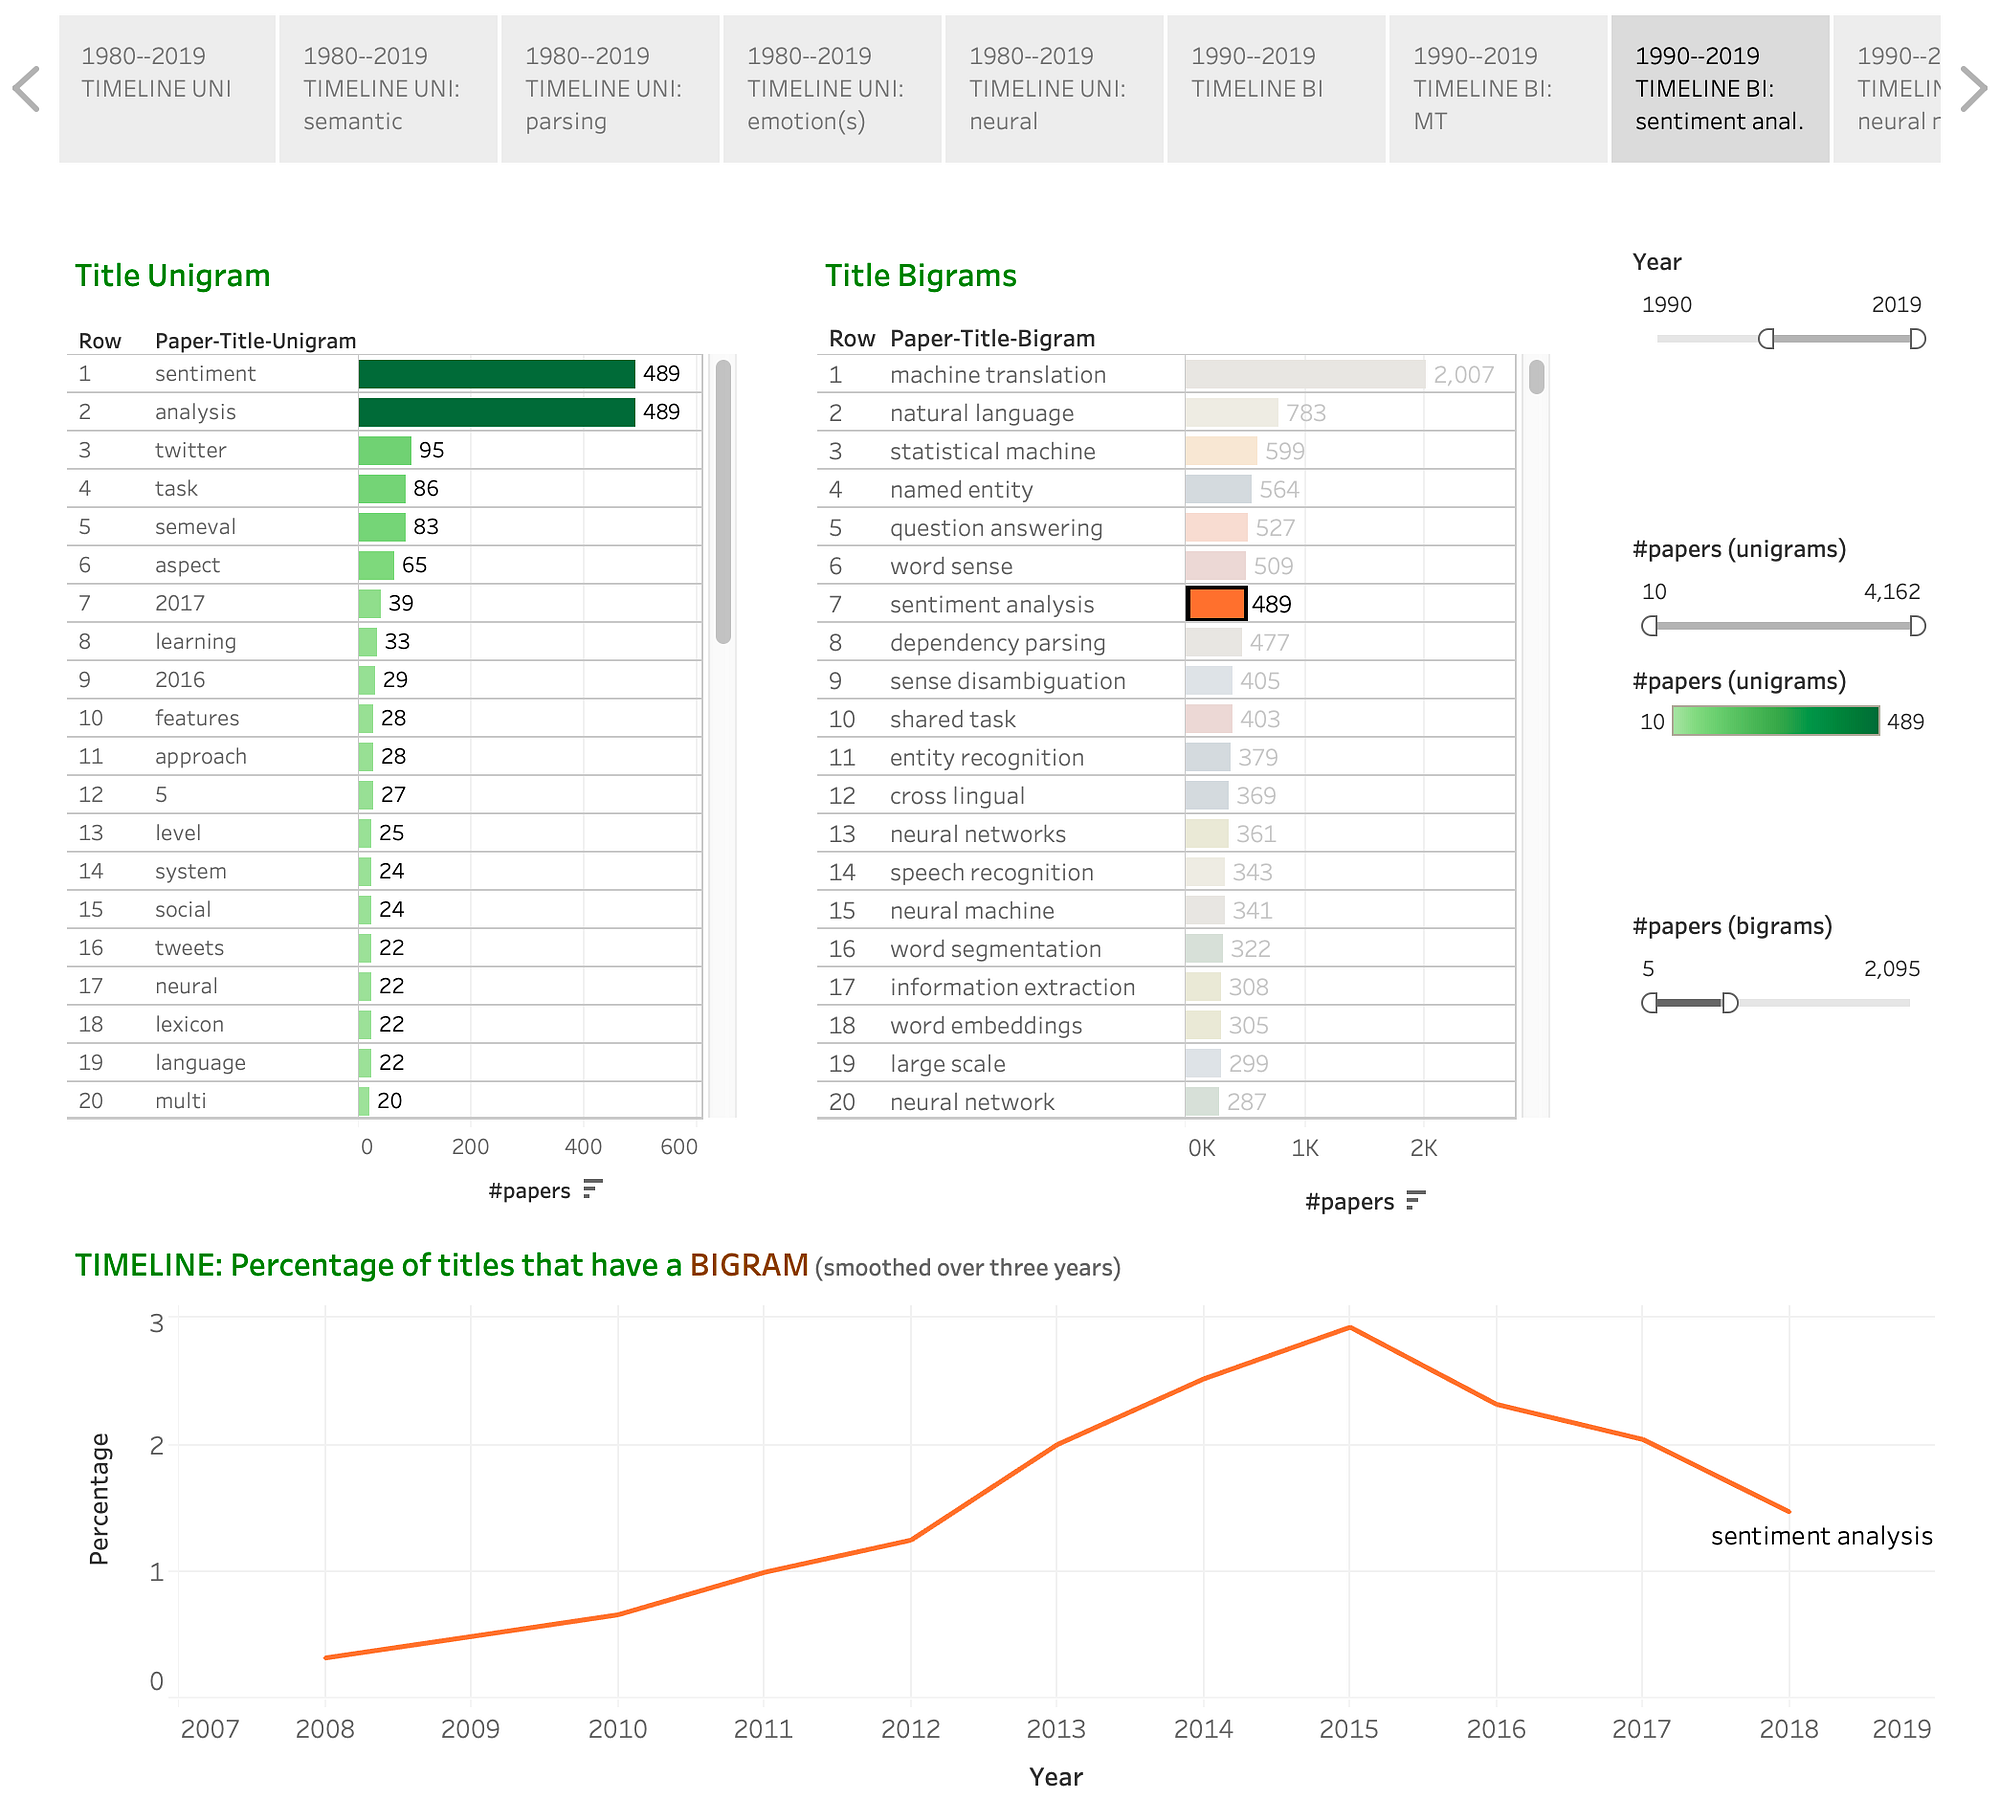Select the machine translation bigram bar
The height and width of the screenshot is (1799, 2000).
pyautogui.click(x=1304, y=375)
